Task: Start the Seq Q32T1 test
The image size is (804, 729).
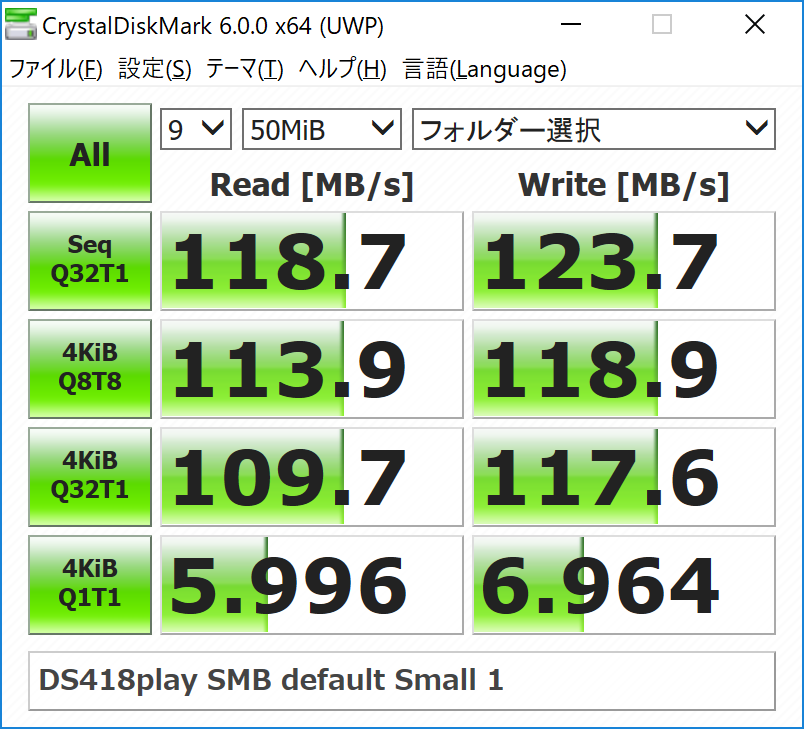Action: 90,261
